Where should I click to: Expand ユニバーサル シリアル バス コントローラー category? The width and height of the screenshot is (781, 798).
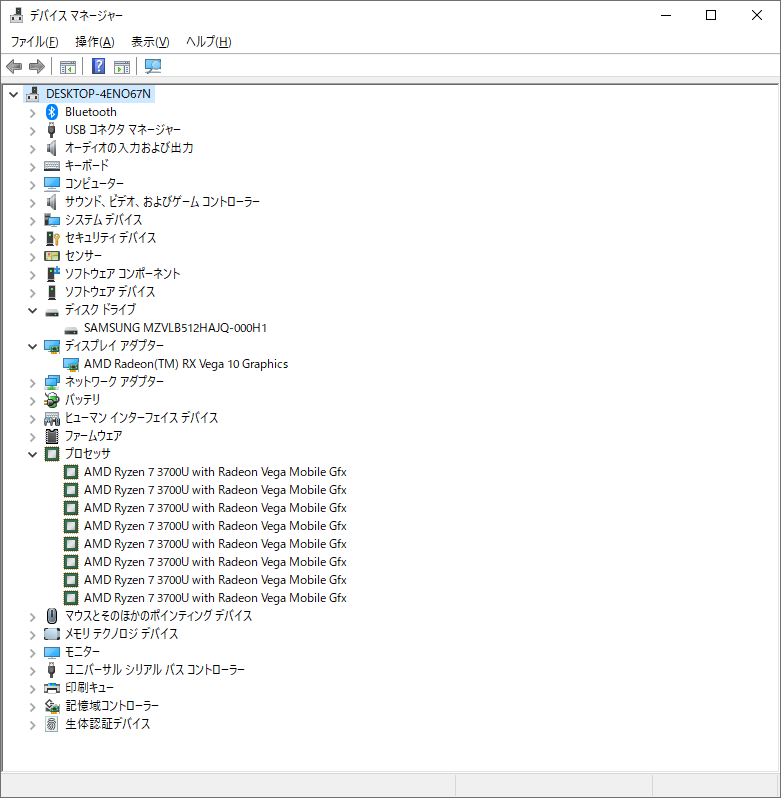[x=33, y=670]
